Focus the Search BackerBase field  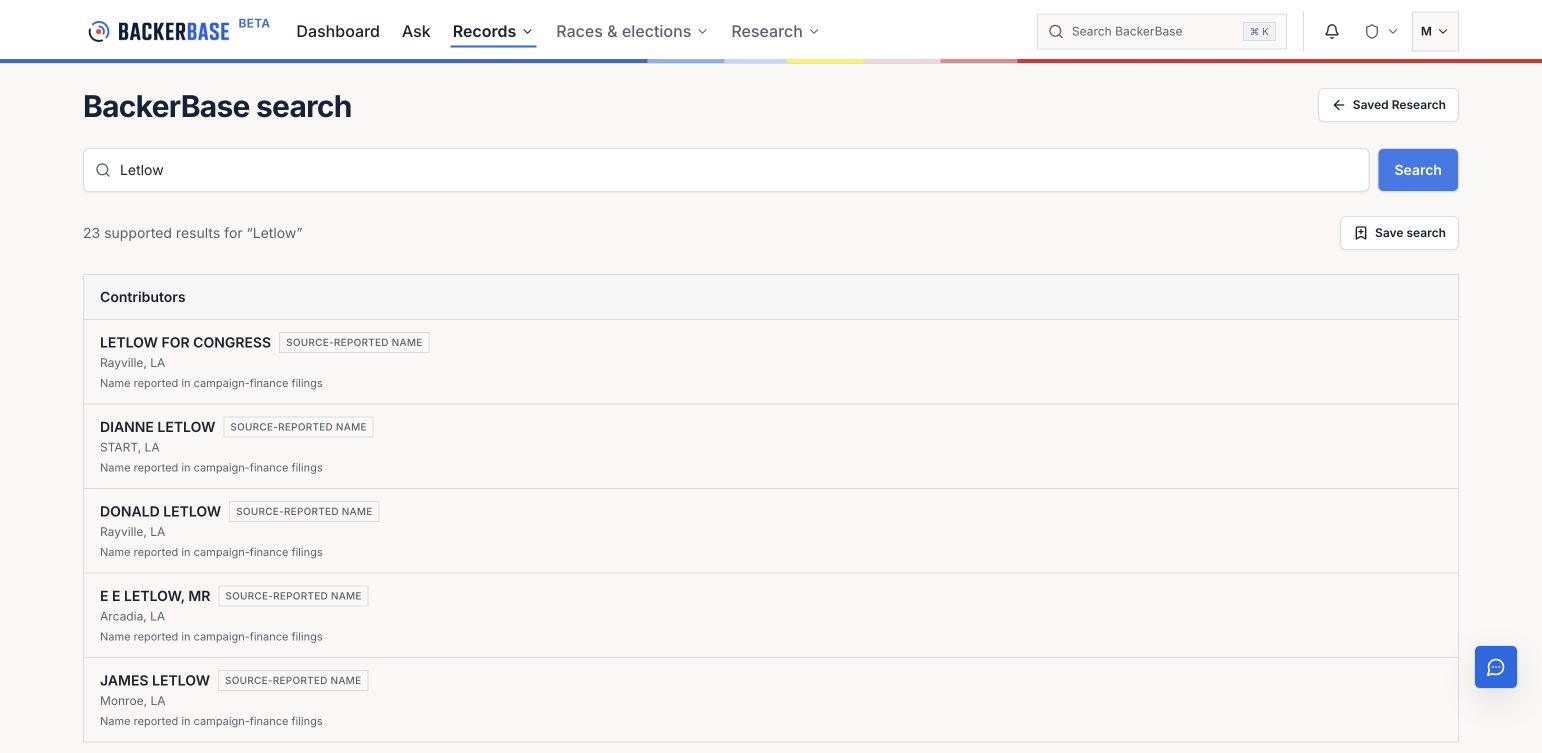pos(1162,31)
